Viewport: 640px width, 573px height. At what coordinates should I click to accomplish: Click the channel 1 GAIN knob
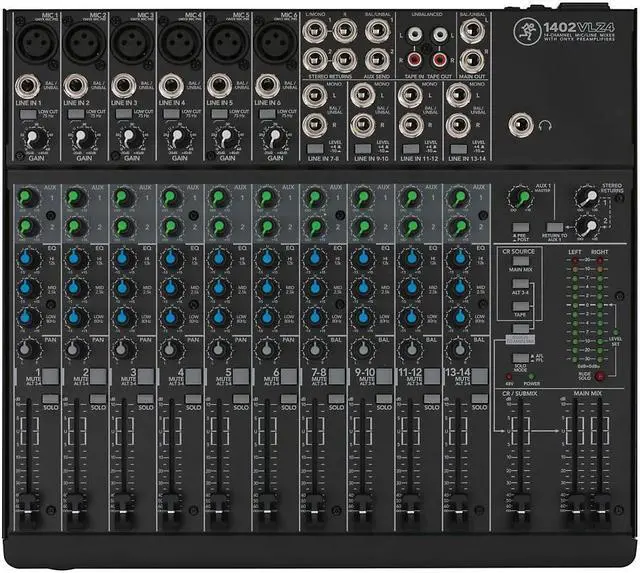pos(33,135)
